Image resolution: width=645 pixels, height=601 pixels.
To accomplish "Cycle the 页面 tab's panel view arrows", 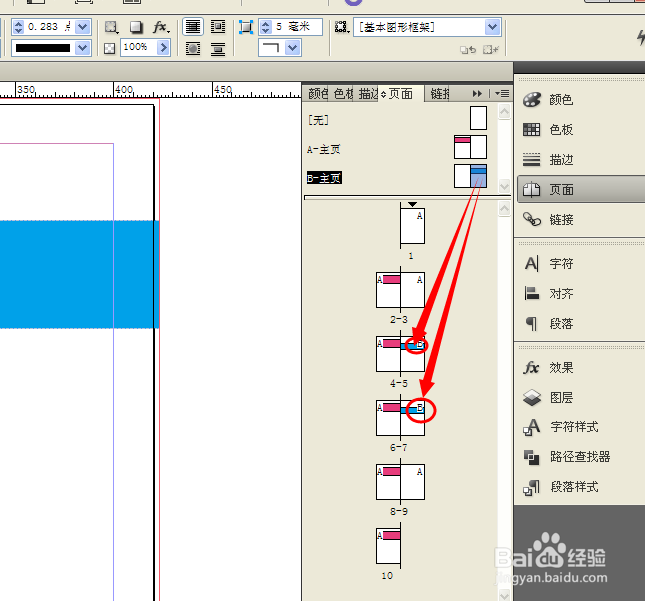I will pyautogui.click(x=383, y=94).
